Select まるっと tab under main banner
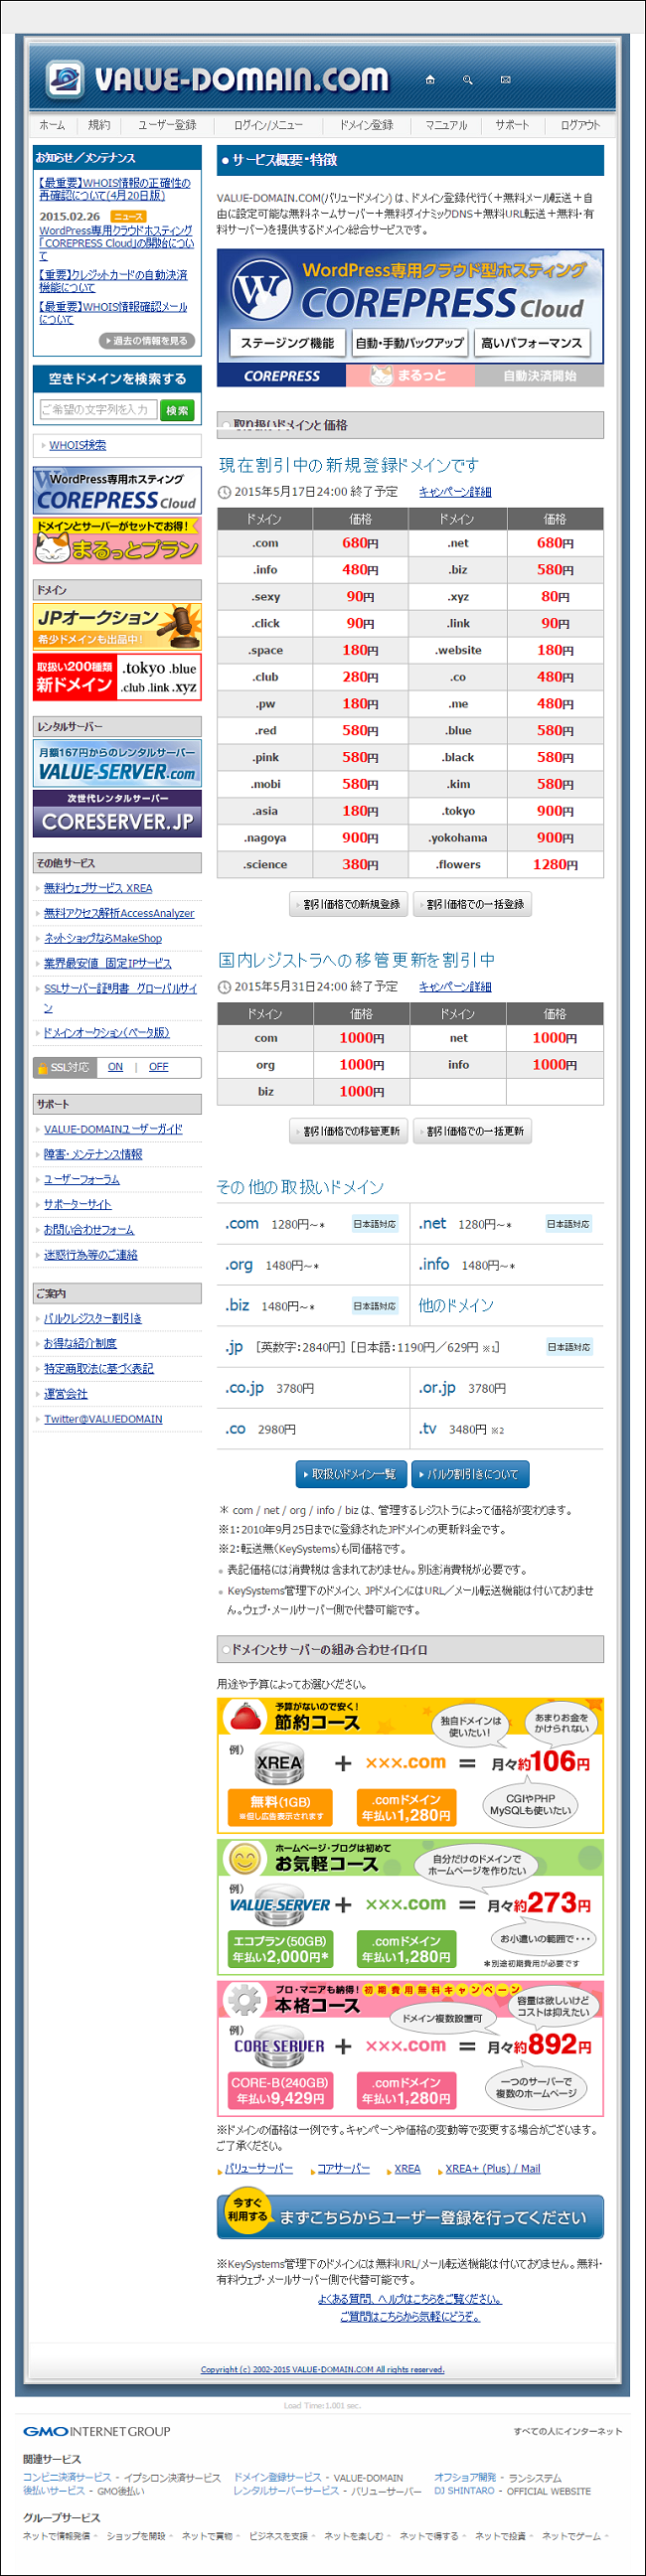 pyautogui.click(x=410, y=376)
